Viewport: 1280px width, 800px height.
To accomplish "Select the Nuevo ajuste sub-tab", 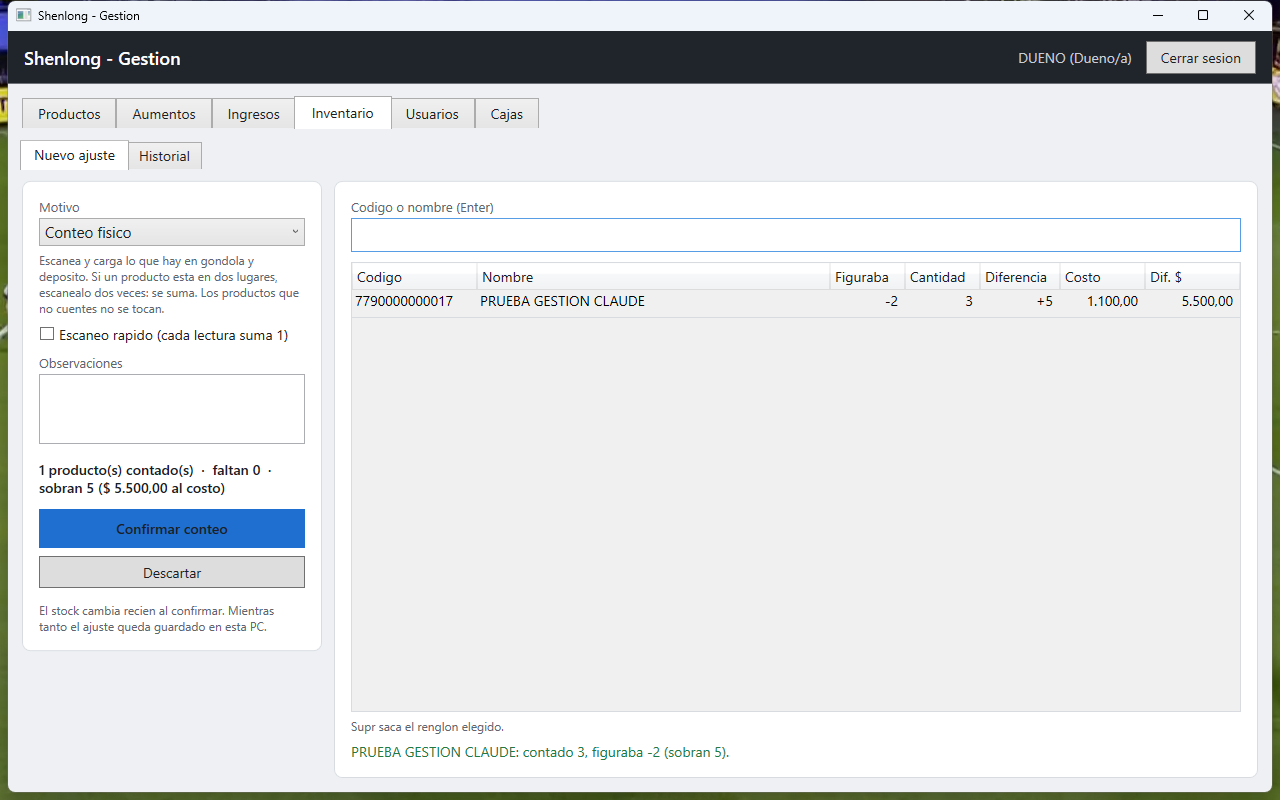I will 74,155.
